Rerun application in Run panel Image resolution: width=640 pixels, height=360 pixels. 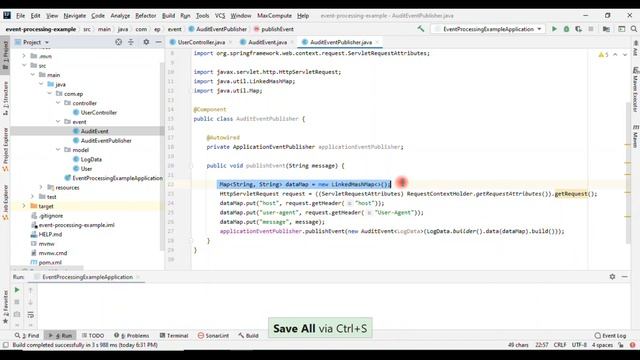[17, 290]
